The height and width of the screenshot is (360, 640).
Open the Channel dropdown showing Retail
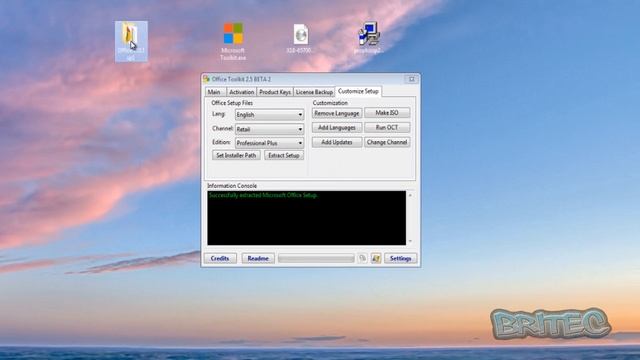269,129
